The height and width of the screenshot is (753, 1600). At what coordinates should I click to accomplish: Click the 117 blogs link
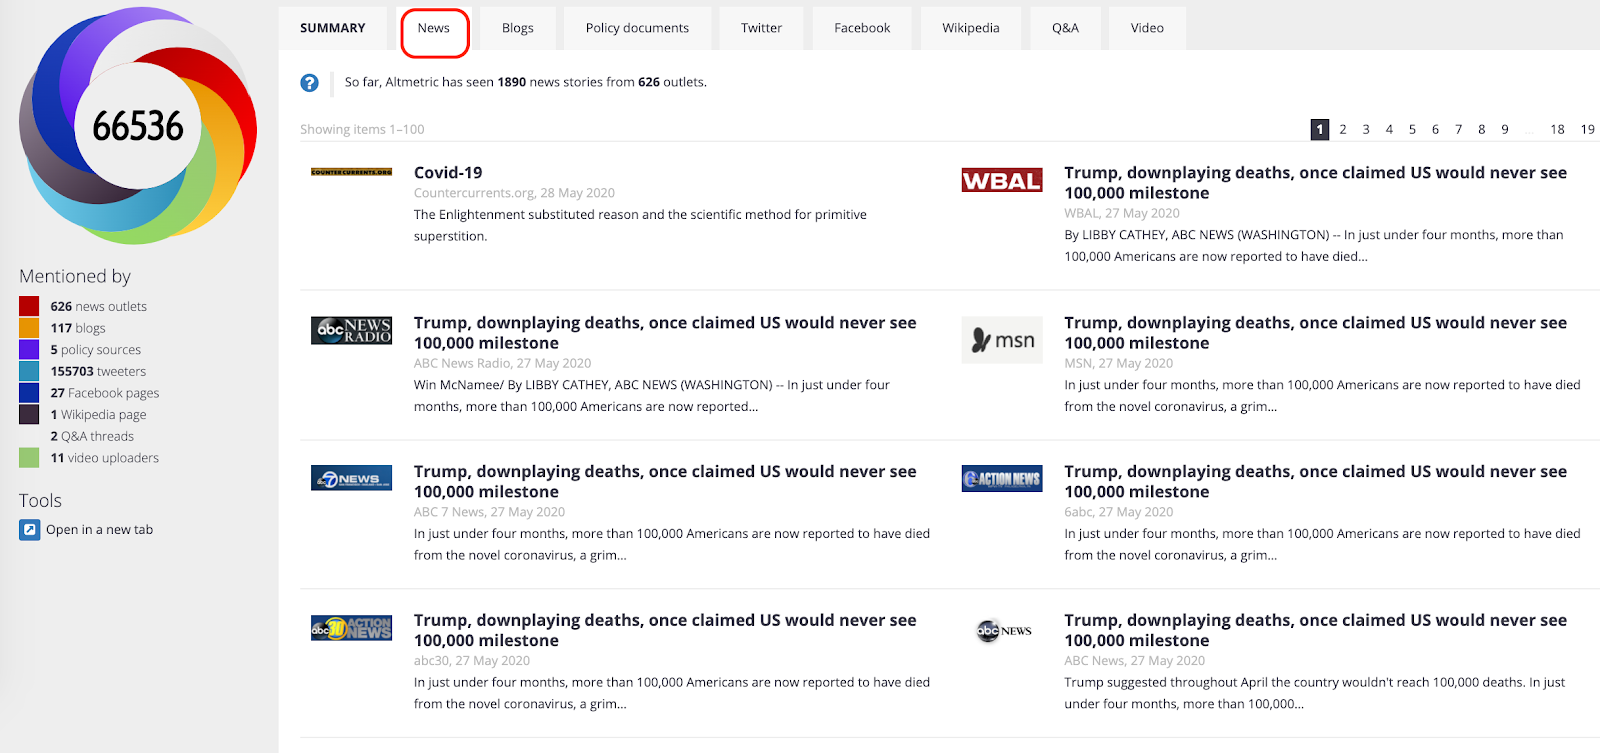(x=78, y=328)
